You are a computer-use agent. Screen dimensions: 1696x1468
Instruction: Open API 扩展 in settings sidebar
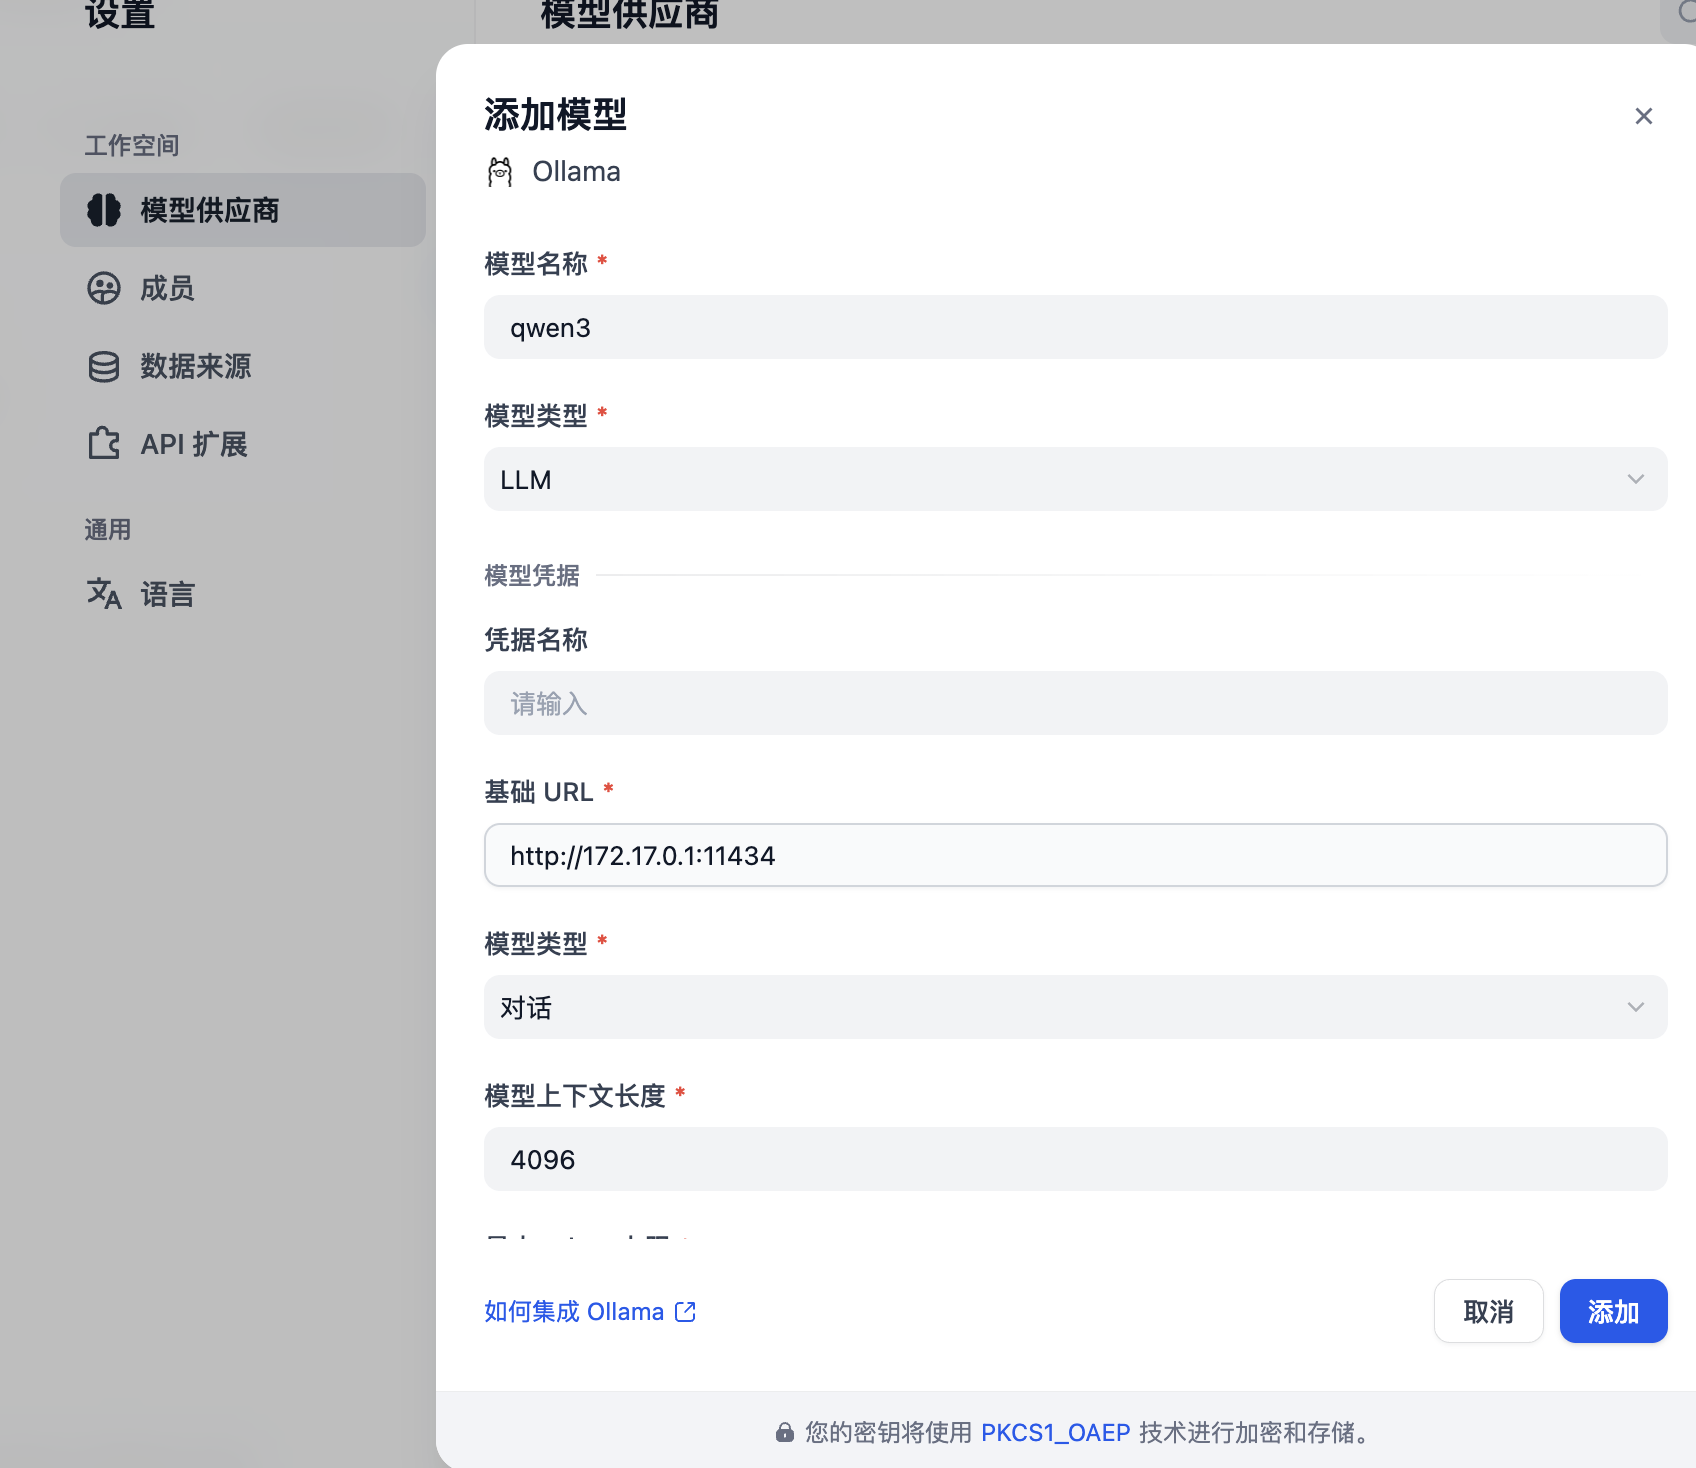coord(243,444)
